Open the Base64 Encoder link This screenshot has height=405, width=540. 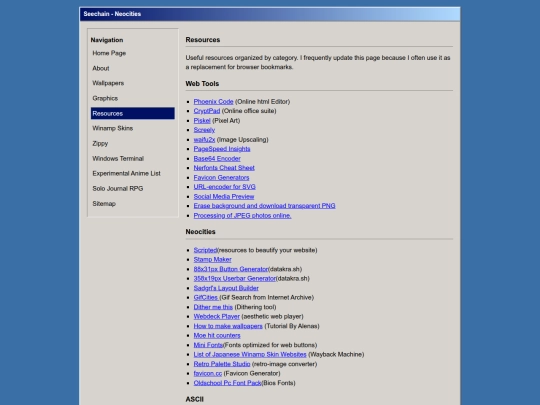(217, 158)
